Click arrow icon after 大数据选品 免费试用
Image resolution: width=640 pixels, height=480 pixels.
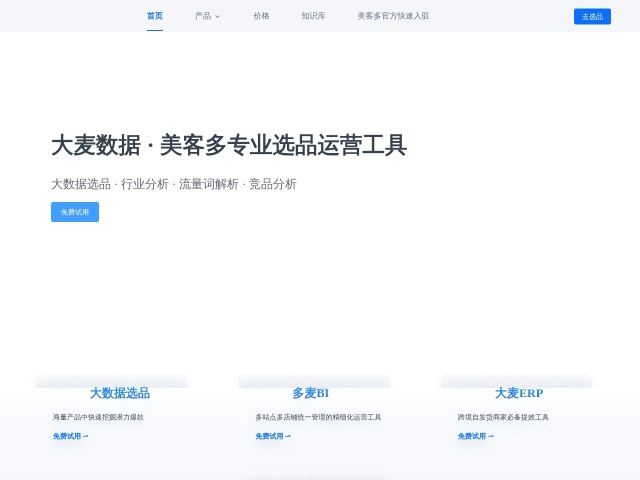85,436
